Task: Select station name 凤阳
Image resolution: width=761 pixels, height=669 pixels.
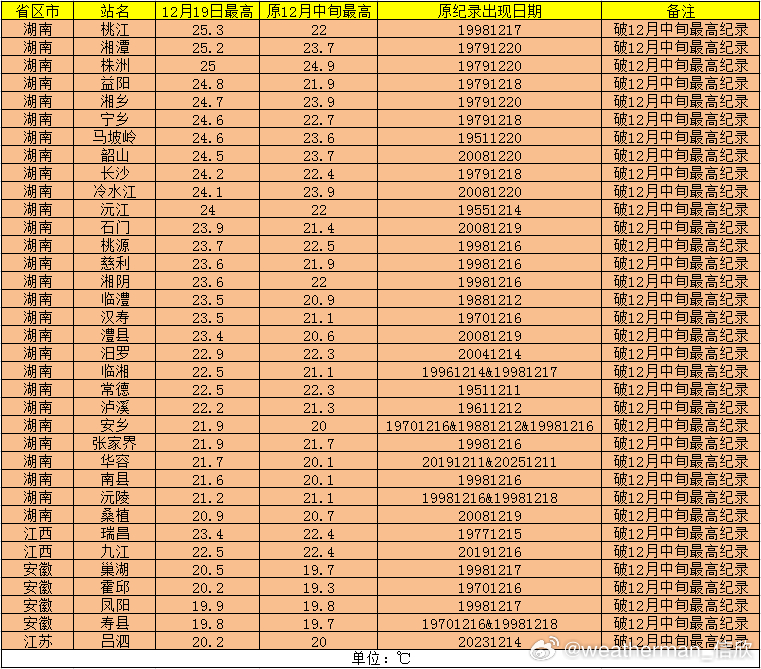Action: point(115,605)
